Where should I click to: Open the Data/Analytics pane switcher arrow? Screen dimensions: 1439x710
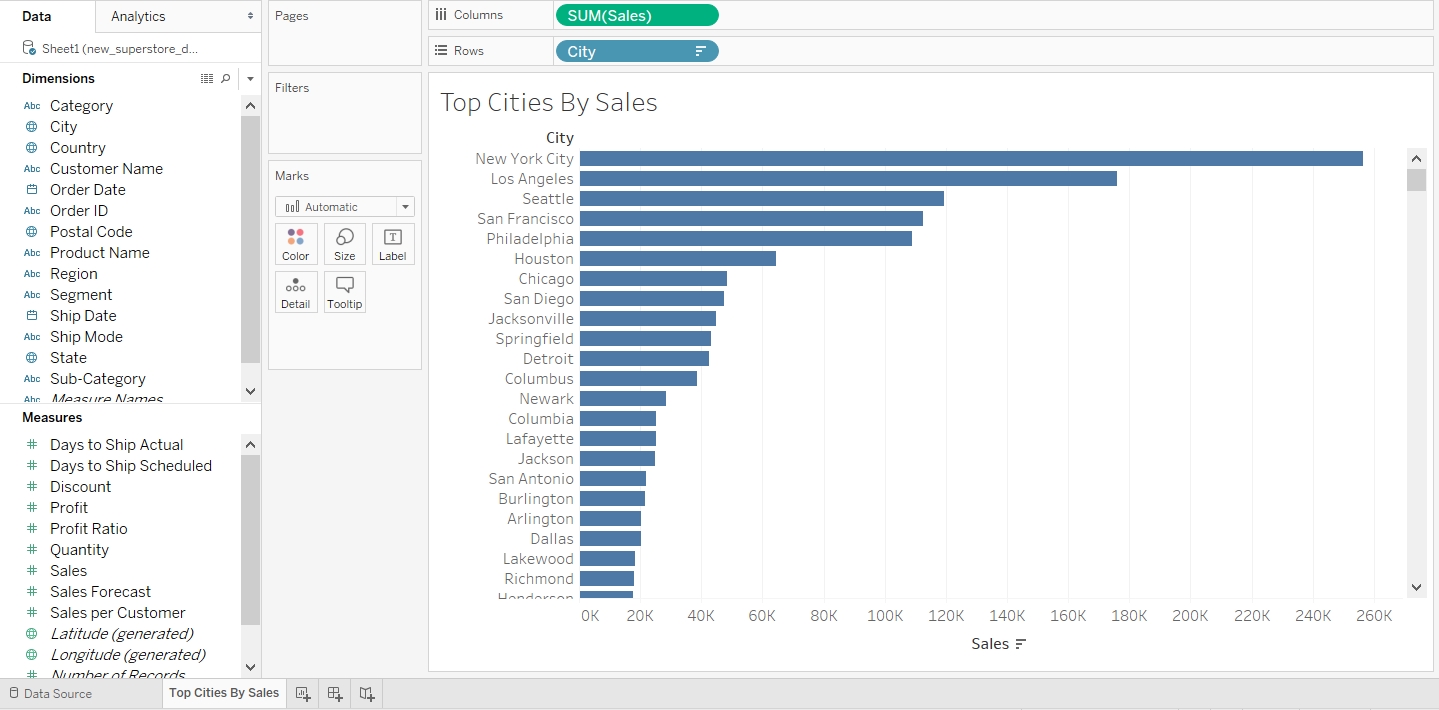coord(250,16)
